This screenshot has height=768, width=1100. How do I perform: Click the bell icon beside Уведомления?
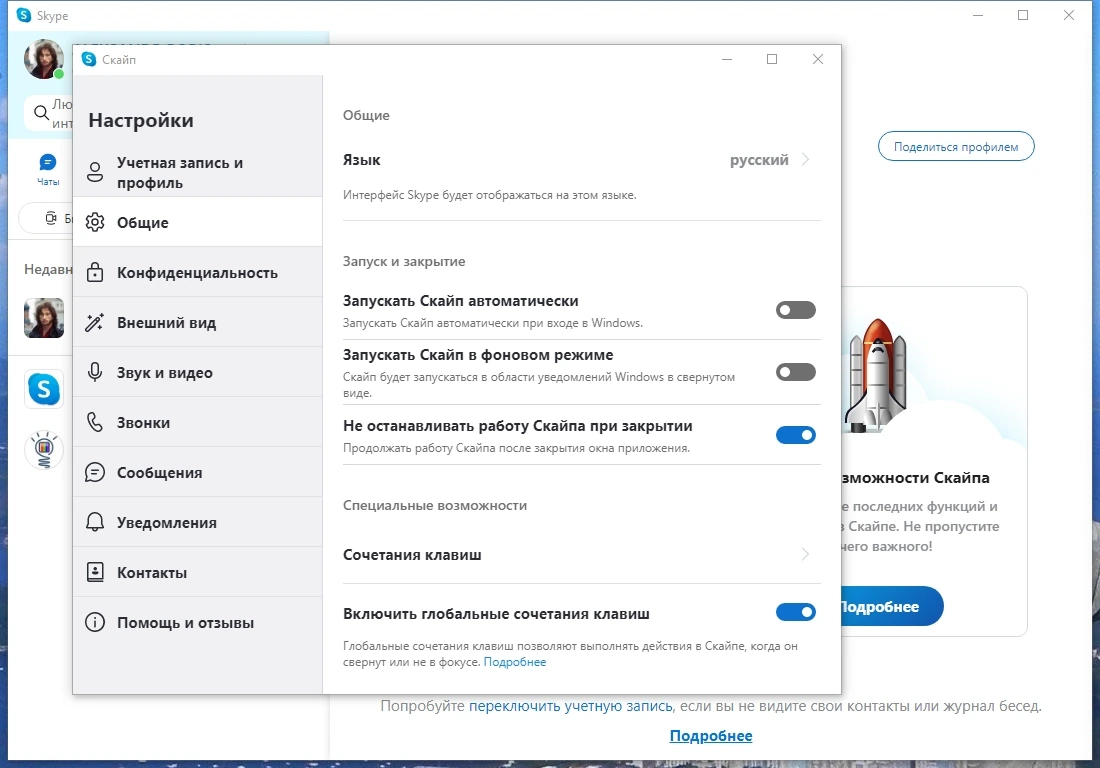point(95,522)
